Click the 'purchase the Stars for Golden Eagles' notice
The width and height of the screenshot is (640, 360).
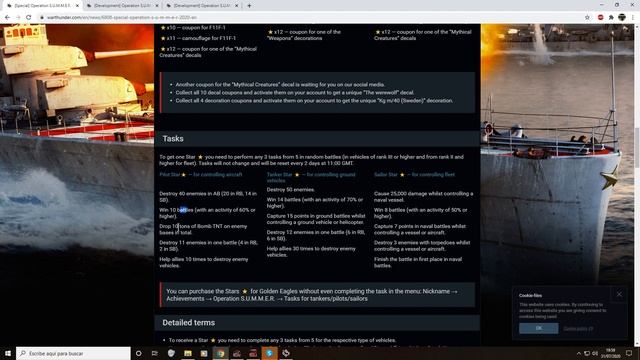tap(317, 295)
